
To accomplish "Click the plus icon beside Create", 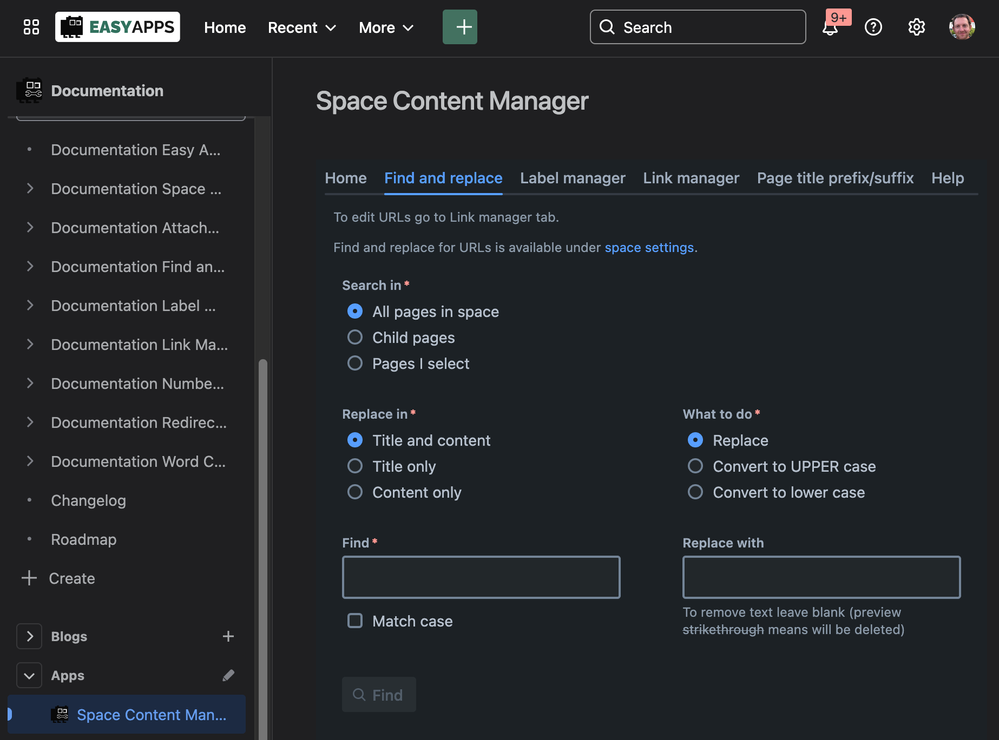I will 29,578.
